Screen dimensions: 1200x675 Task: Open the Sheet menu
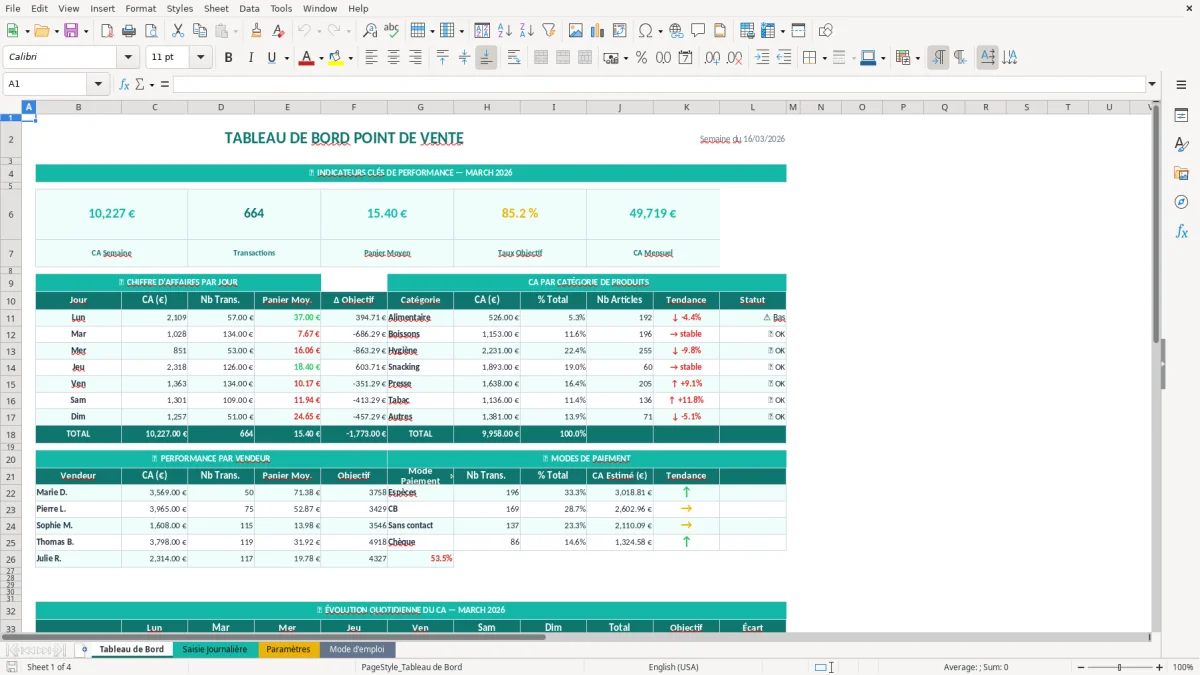pyautogui.click(x=216, y=8)
